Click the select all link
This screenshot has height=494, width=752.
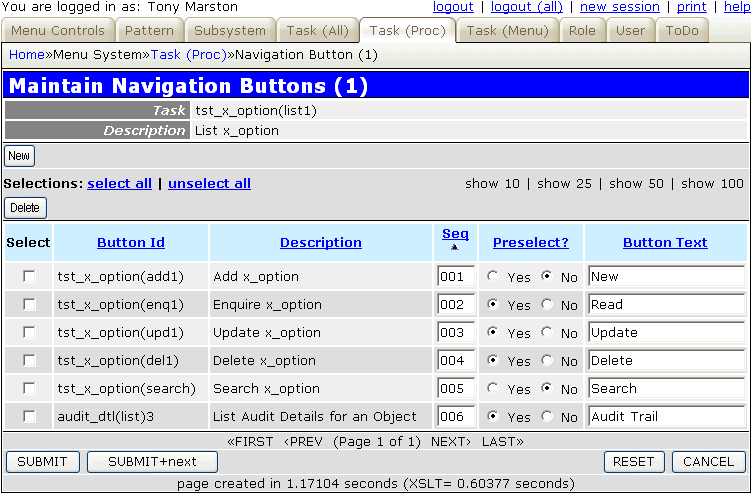click(x=119, y=184)
